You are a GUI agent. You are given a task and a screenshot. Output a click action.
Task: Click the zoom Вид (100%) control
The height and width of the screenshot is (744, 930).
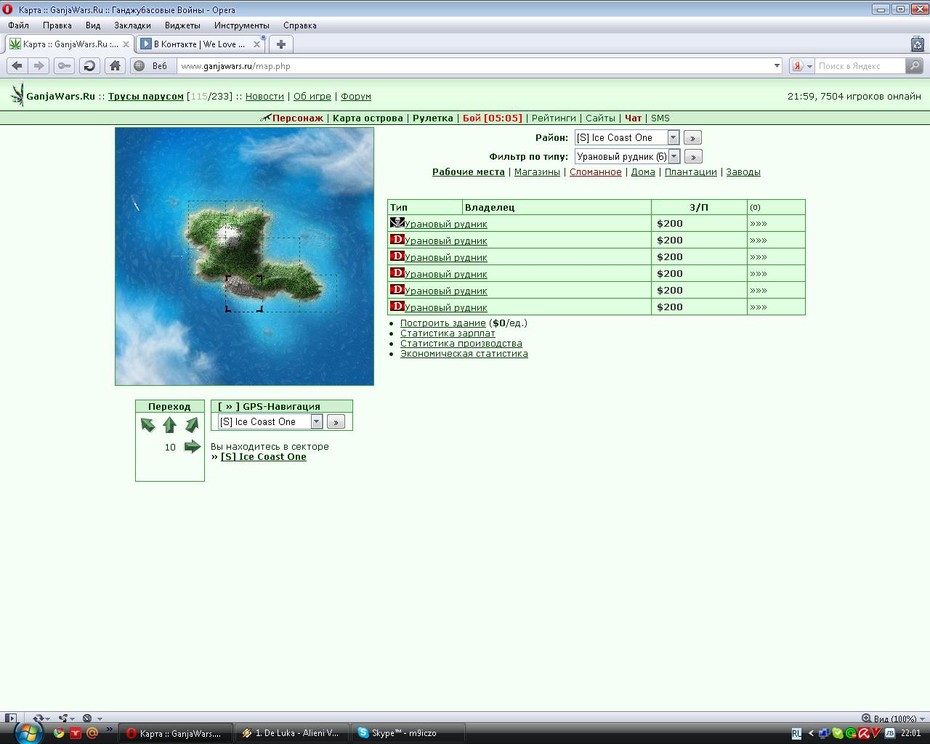[893, 718]
